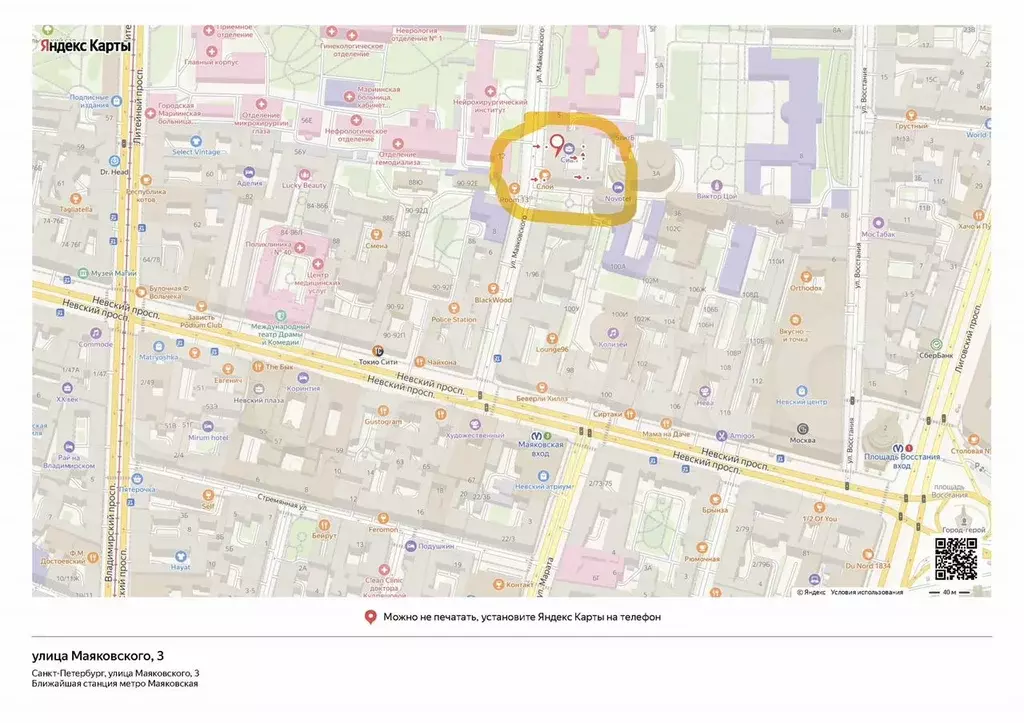Open the Mirum hotel icon
The width and height of the screenshot is (1024, 723).
pos(208,426)
